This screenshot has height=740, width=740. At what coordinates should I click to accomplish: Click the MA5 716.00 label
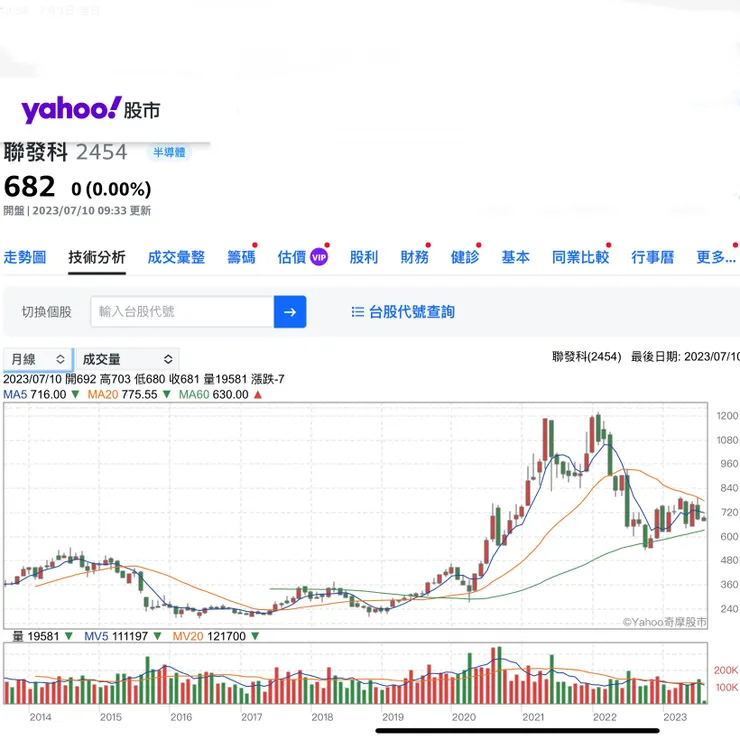34,395
